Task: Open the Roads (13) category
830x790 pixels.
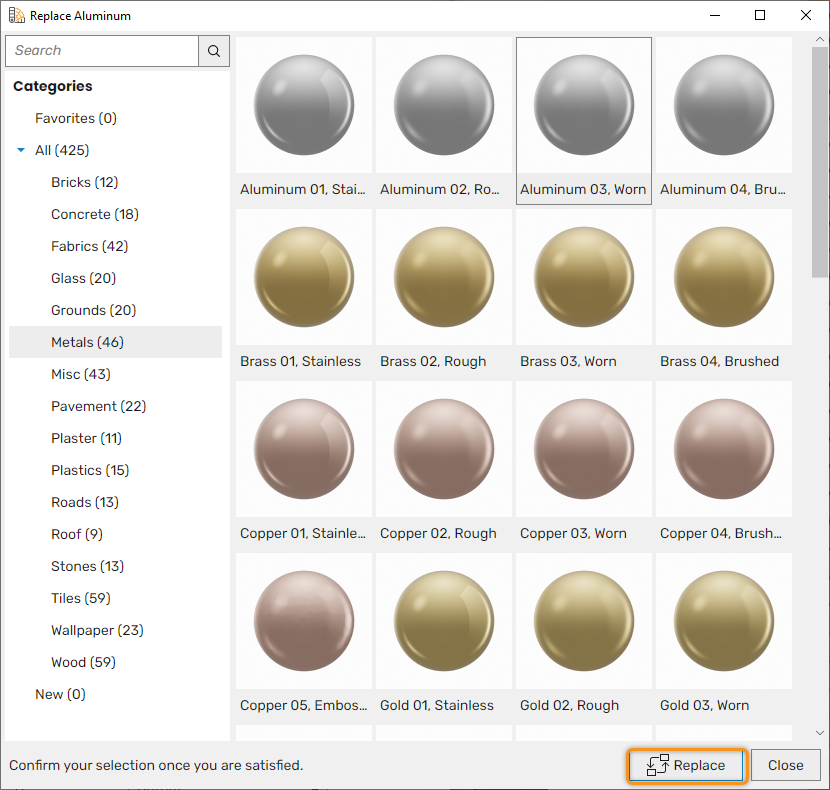Action: 85,502
